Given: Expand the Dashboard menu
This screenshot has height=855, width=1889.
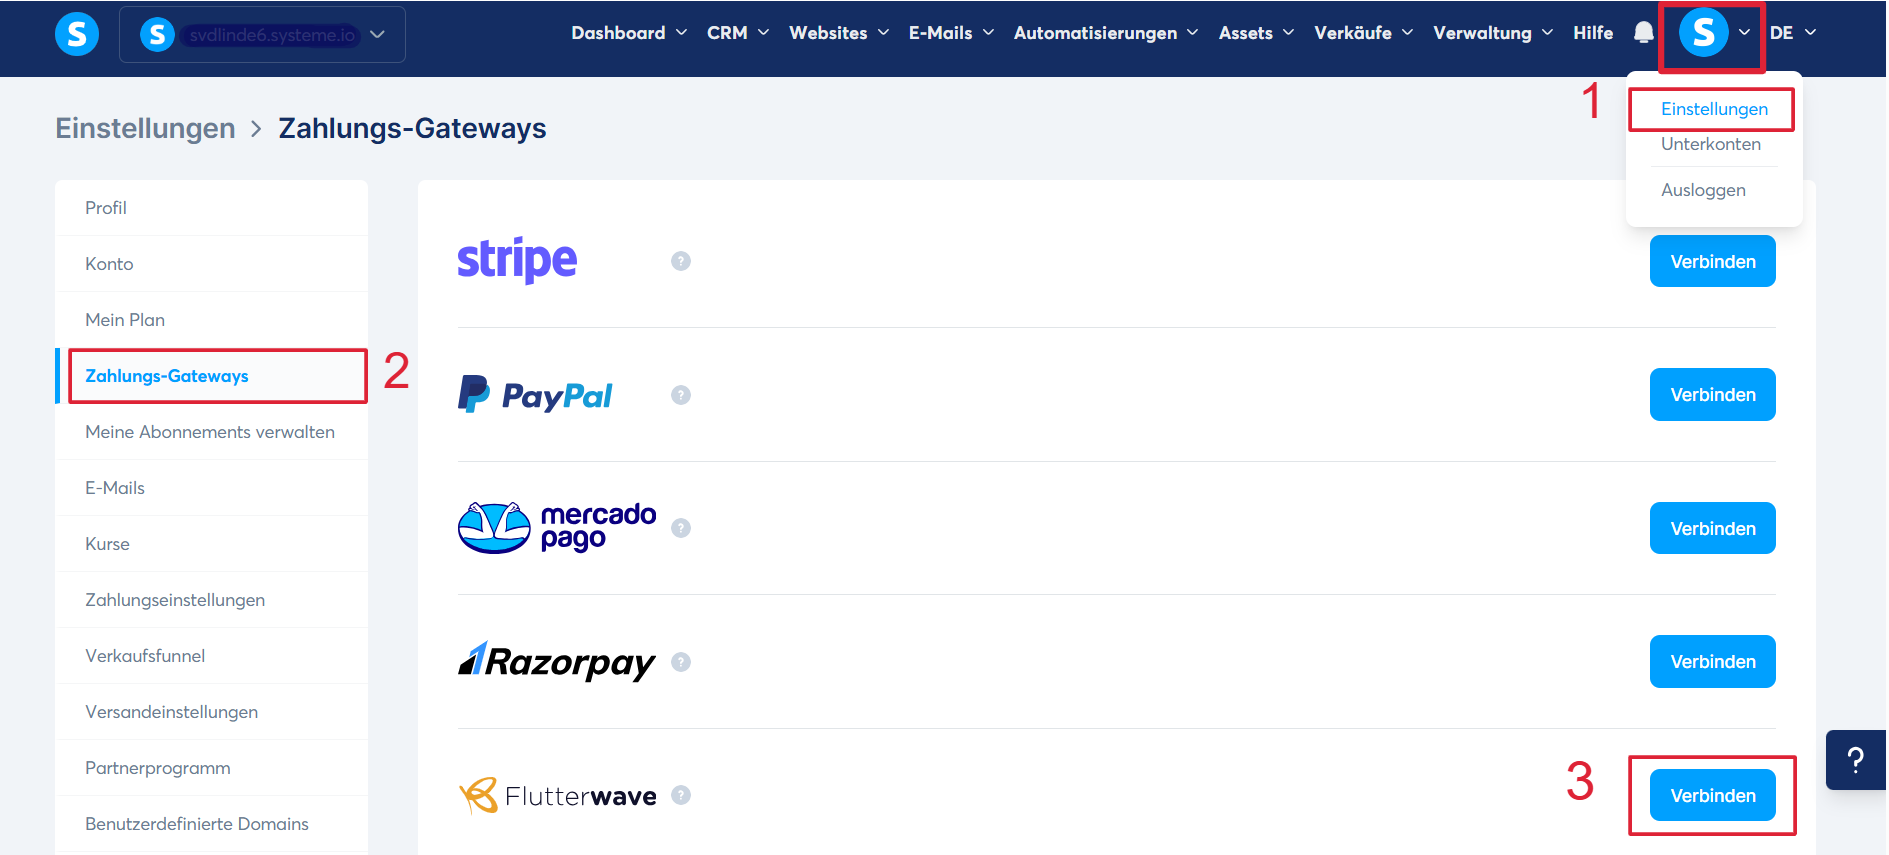Looking at the screenshot, I should [x=629, y=33].
